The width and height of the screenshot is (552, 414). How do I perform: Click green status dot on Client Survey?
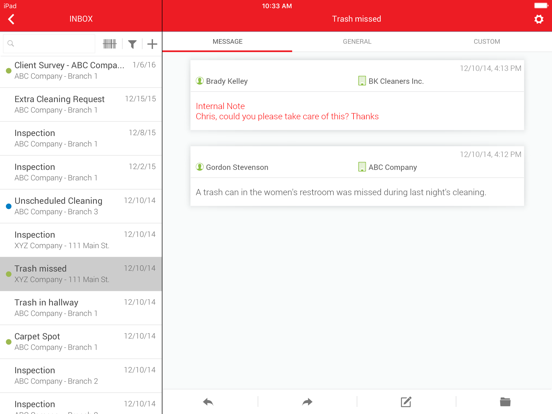8,70
